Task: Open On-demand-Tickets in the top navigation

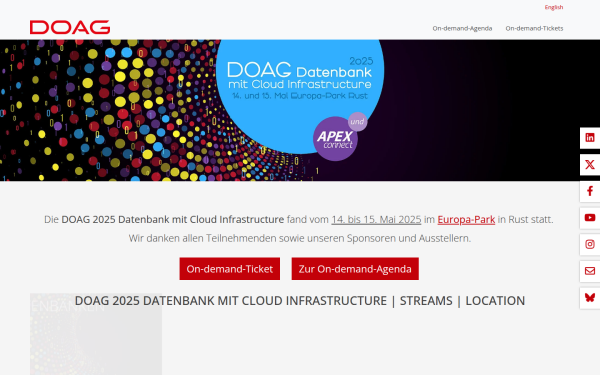Action: (x=534, y=28)
